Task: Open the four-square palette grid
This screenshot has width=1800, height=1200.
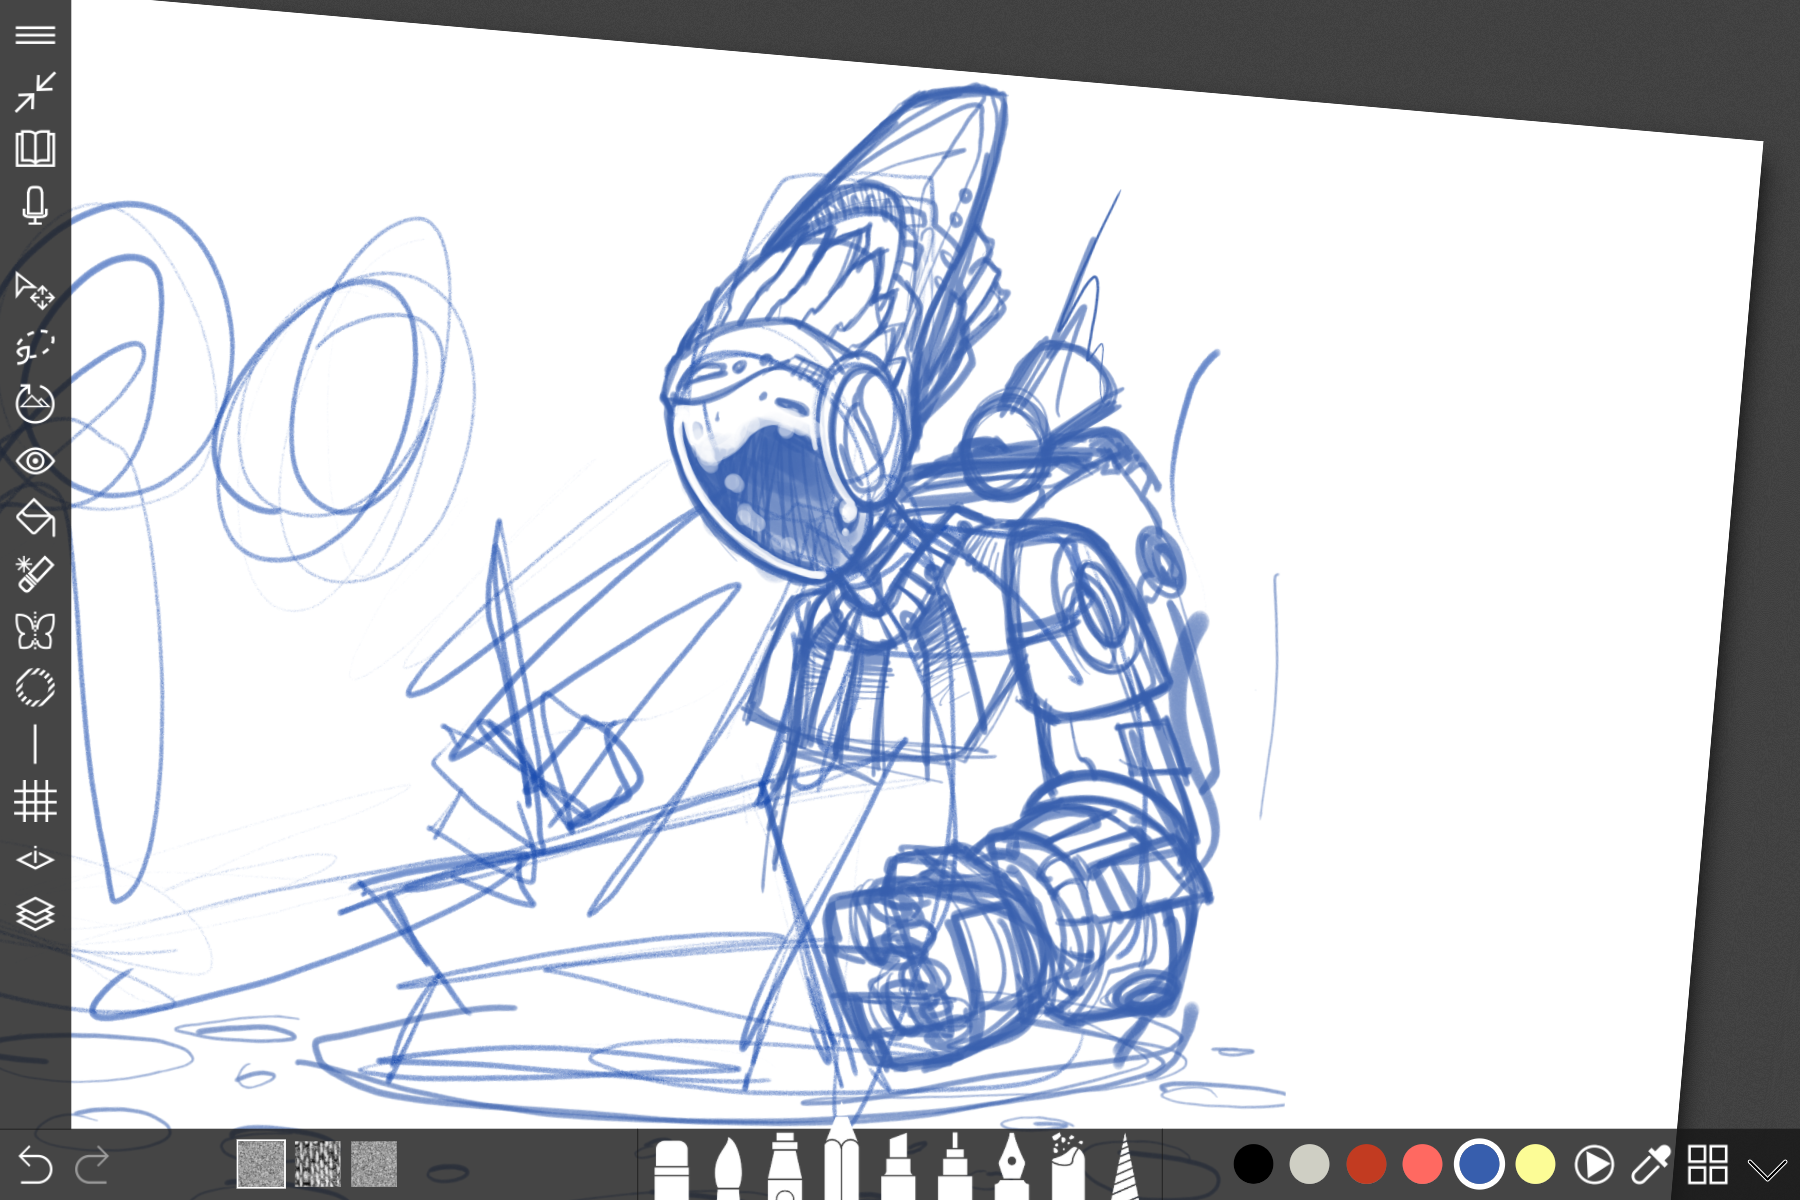Action: (1707, 1165)
